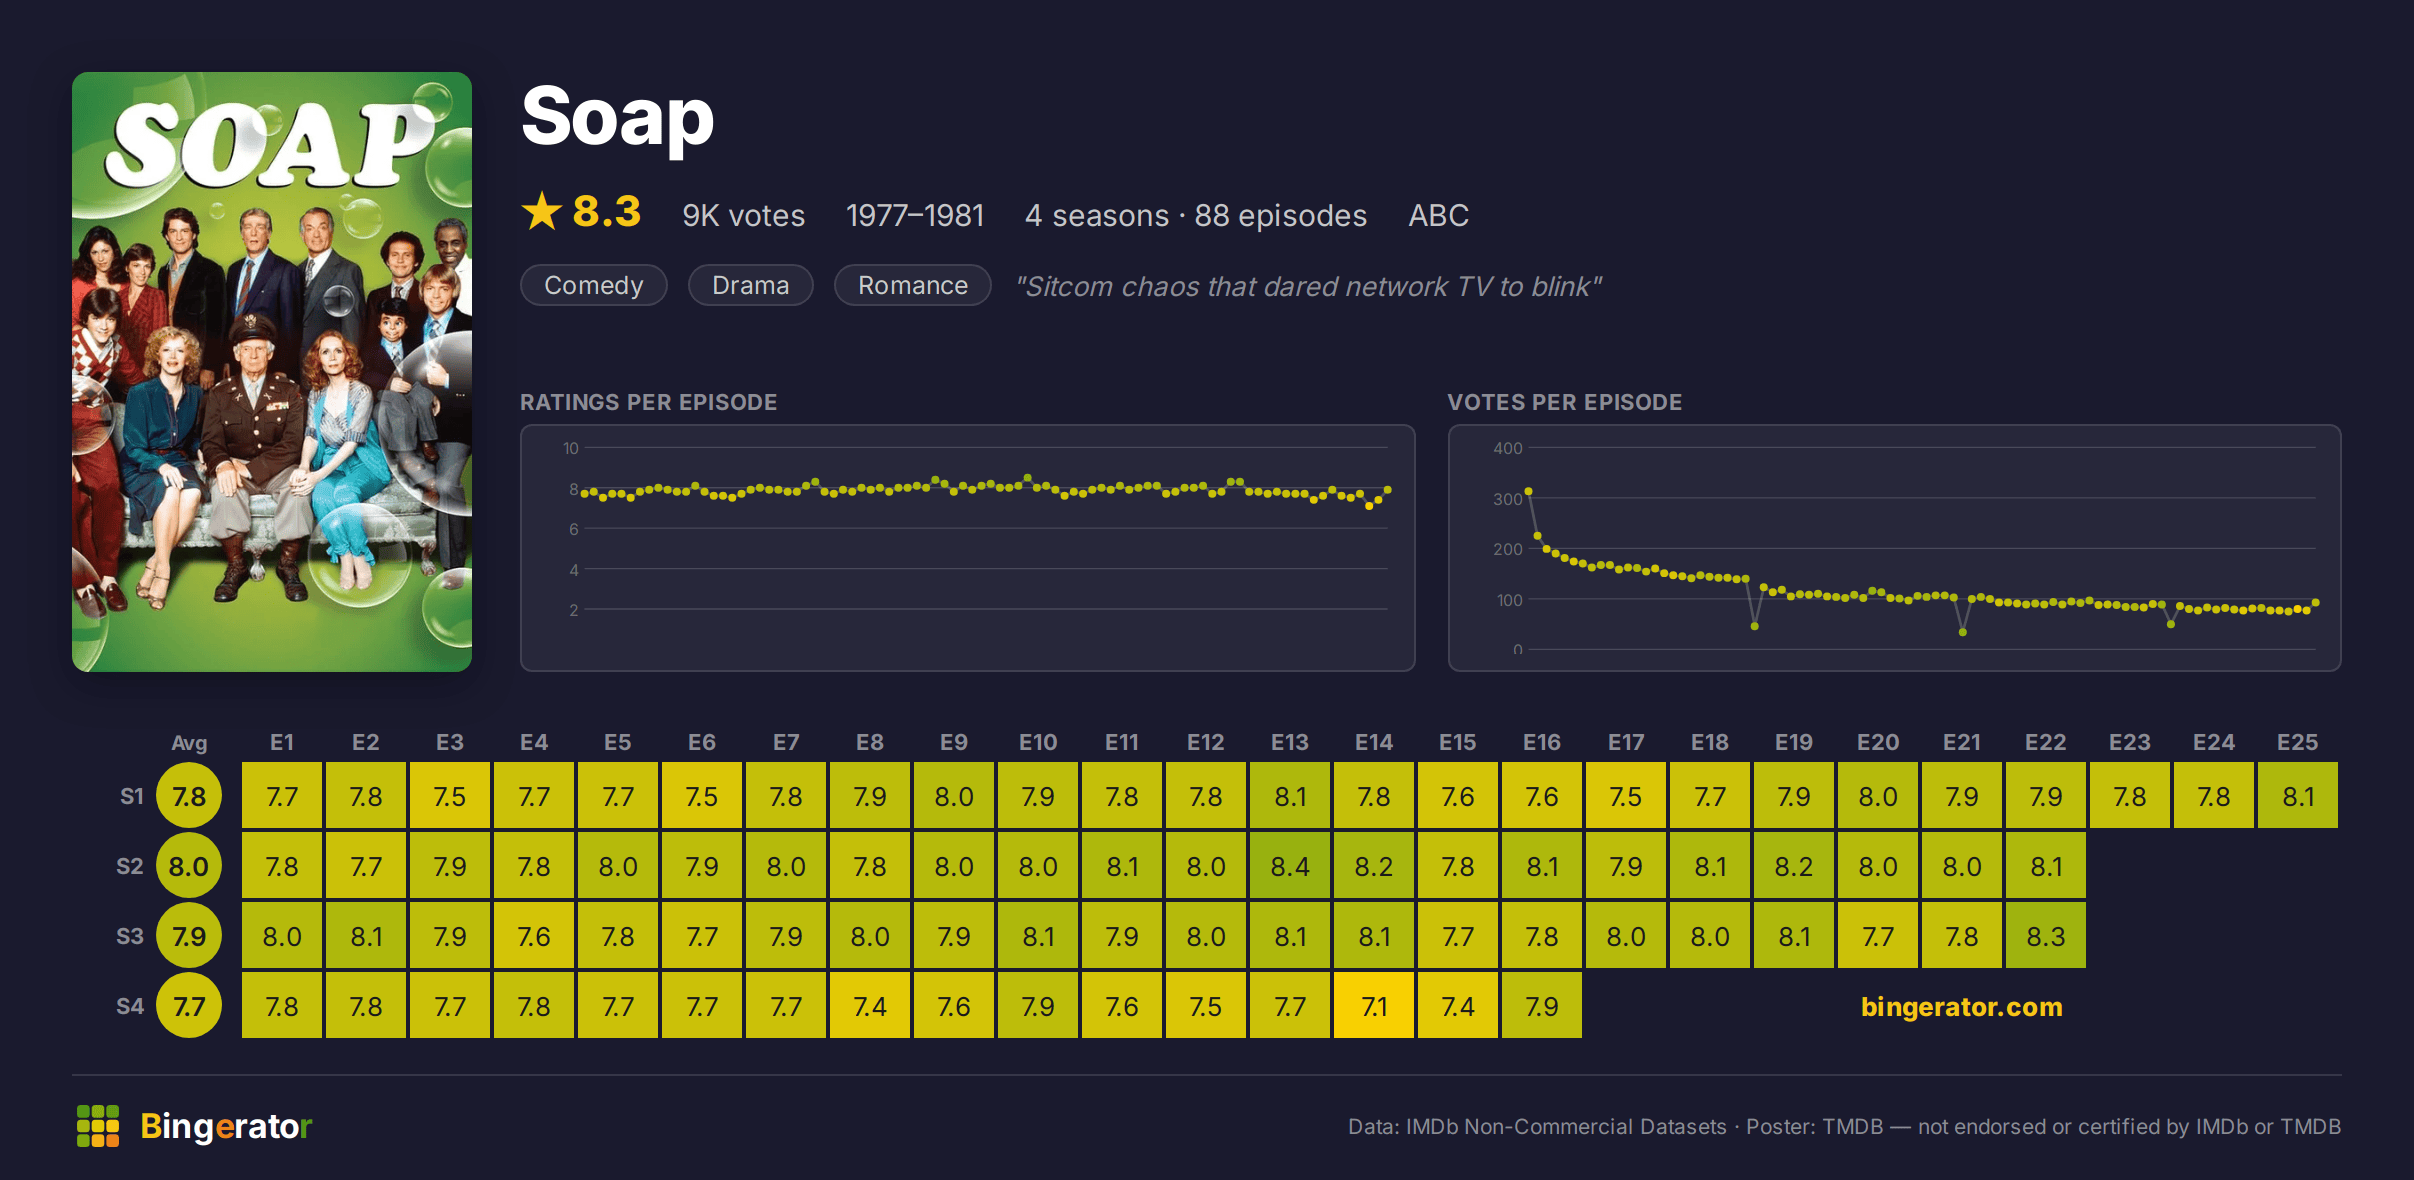The height and width of the screenshot is (1180, 2414).
Task: Open the Soap poster thumbnail
Action: pos(272,371)
